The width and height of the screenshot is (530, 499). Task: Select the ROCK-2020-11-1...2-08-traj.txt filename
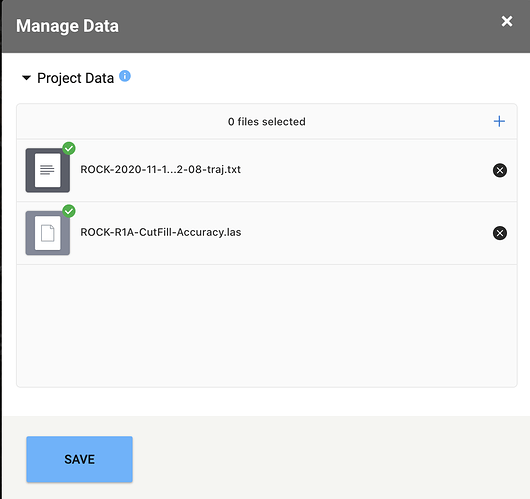point(160,169)
